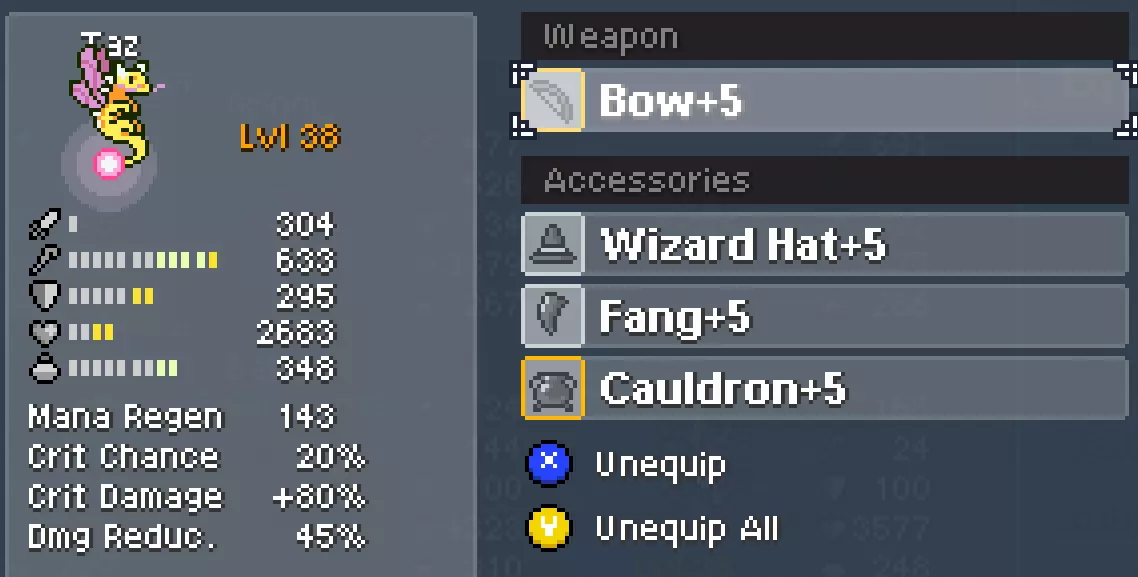Image resolution: width=1138 pixels, height=577 pixels.
Task: Open the Bow+5 weapon slot
Action: pyautogui.click(x=824, y=100)
